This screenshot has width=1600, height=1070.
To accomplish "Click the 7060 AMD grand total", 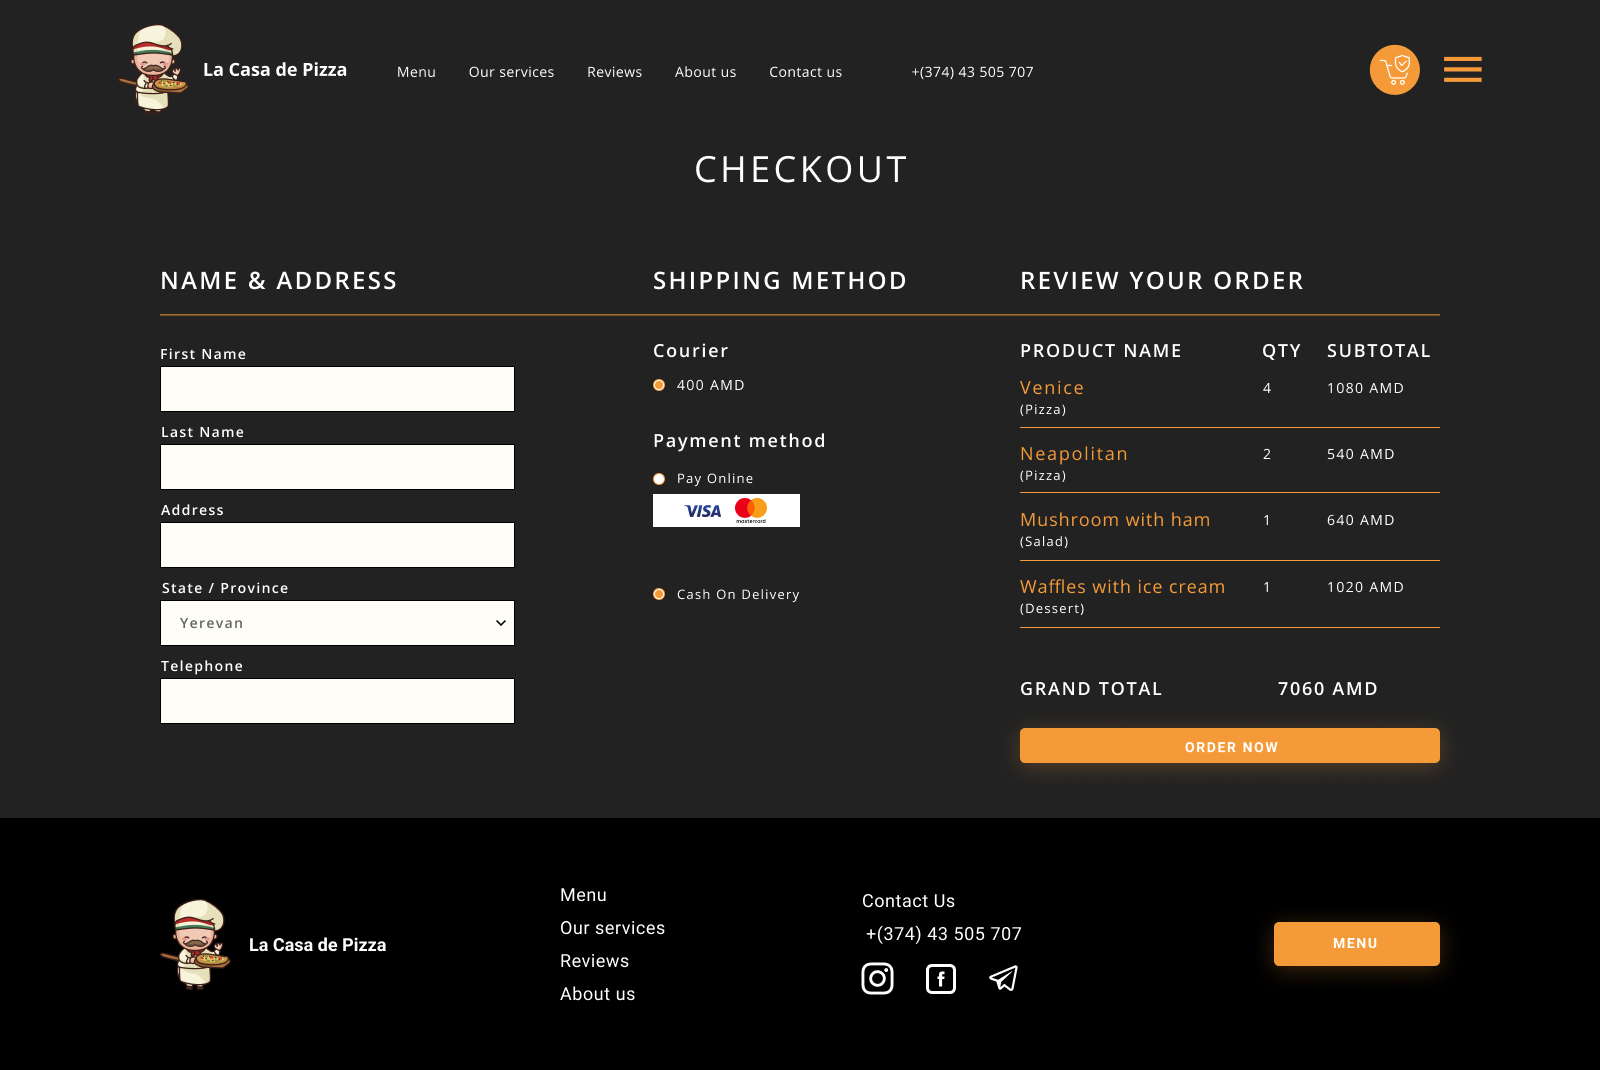I will coord(1327,689).
